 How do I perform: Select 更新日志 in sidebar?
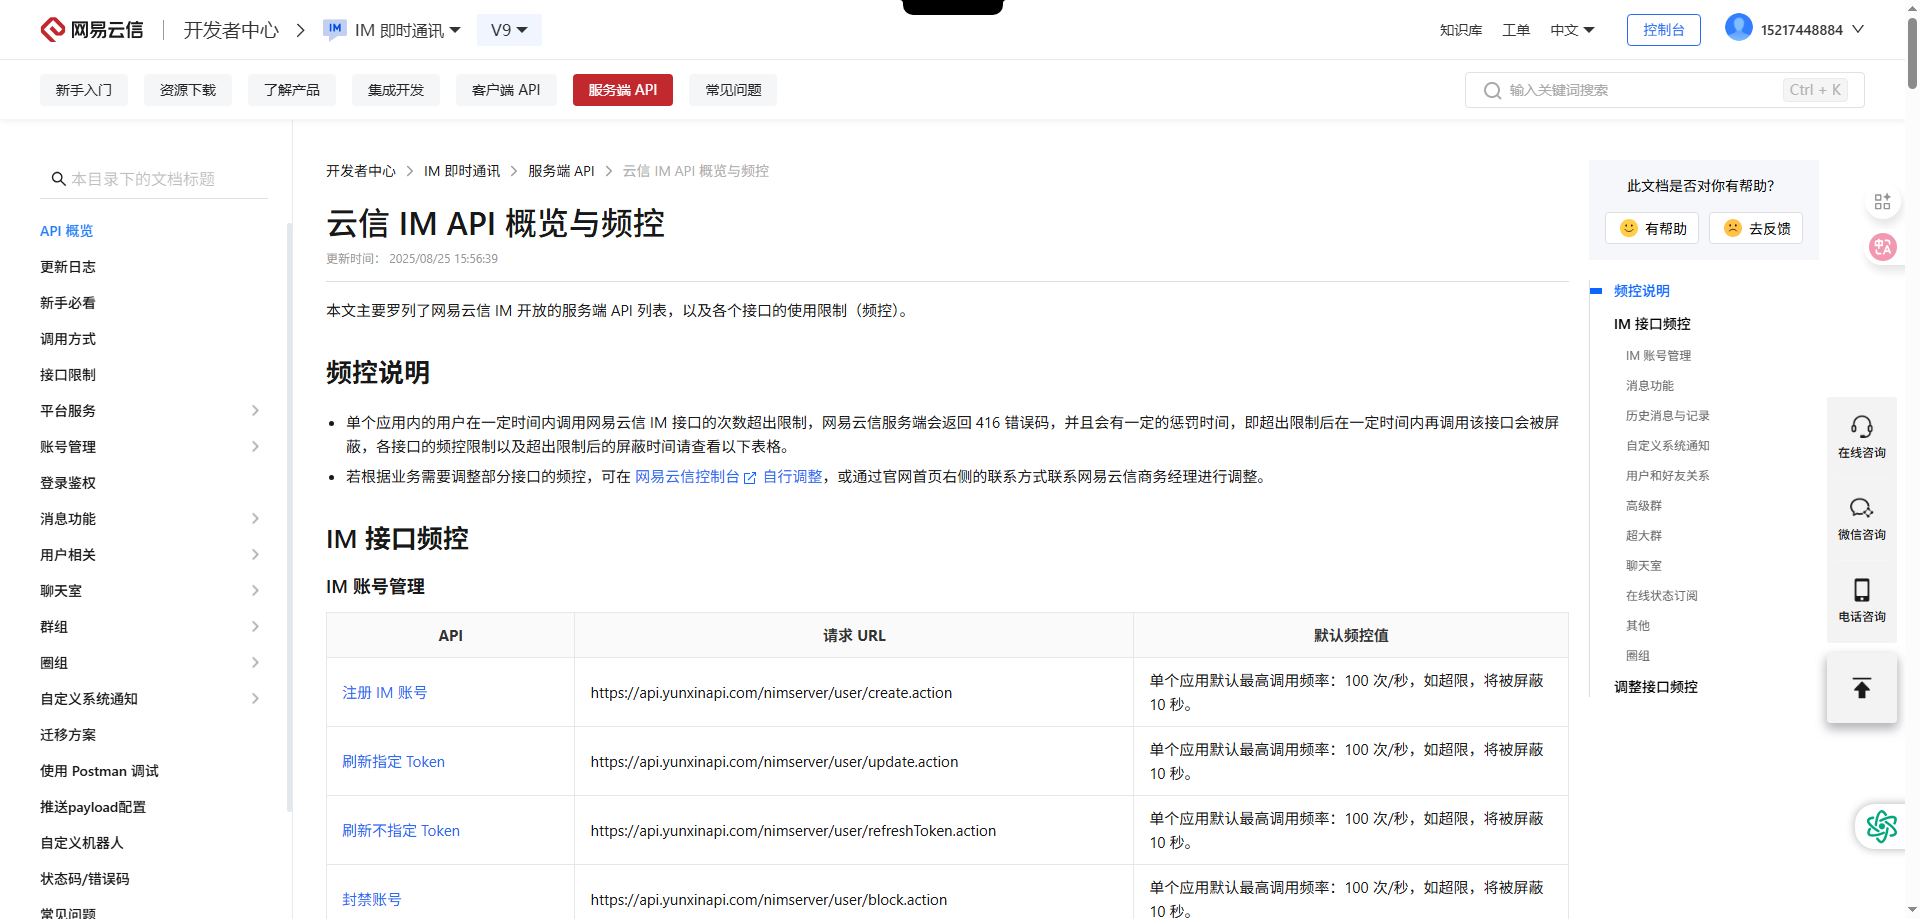click(x=68, y=267)
